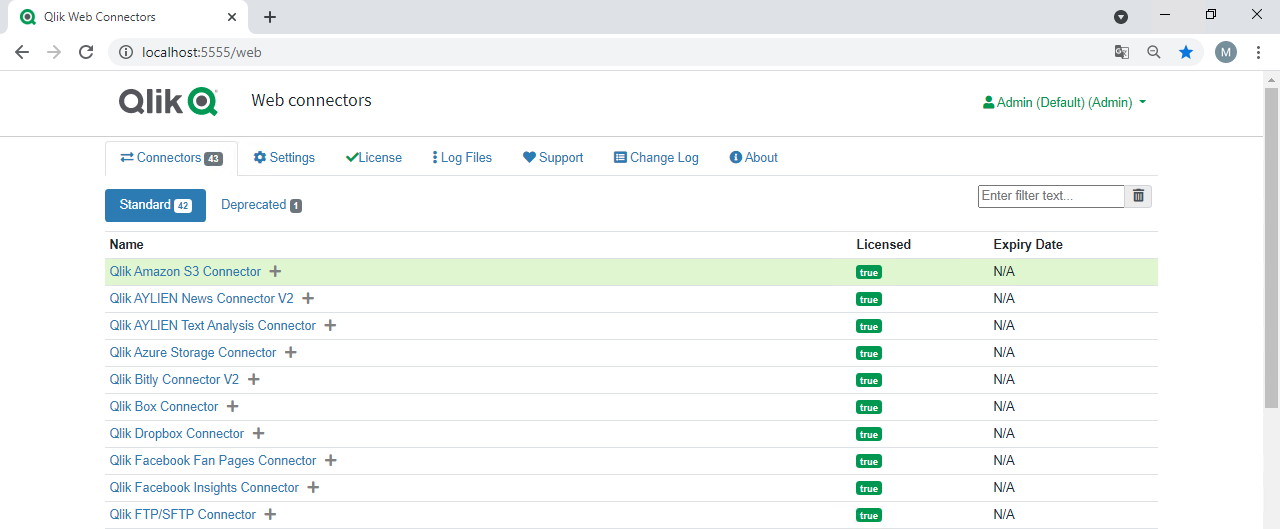Reload the page with refresh icon
Screen dimensions: 1280x529
pyautogui.click(x=86, y=52)
